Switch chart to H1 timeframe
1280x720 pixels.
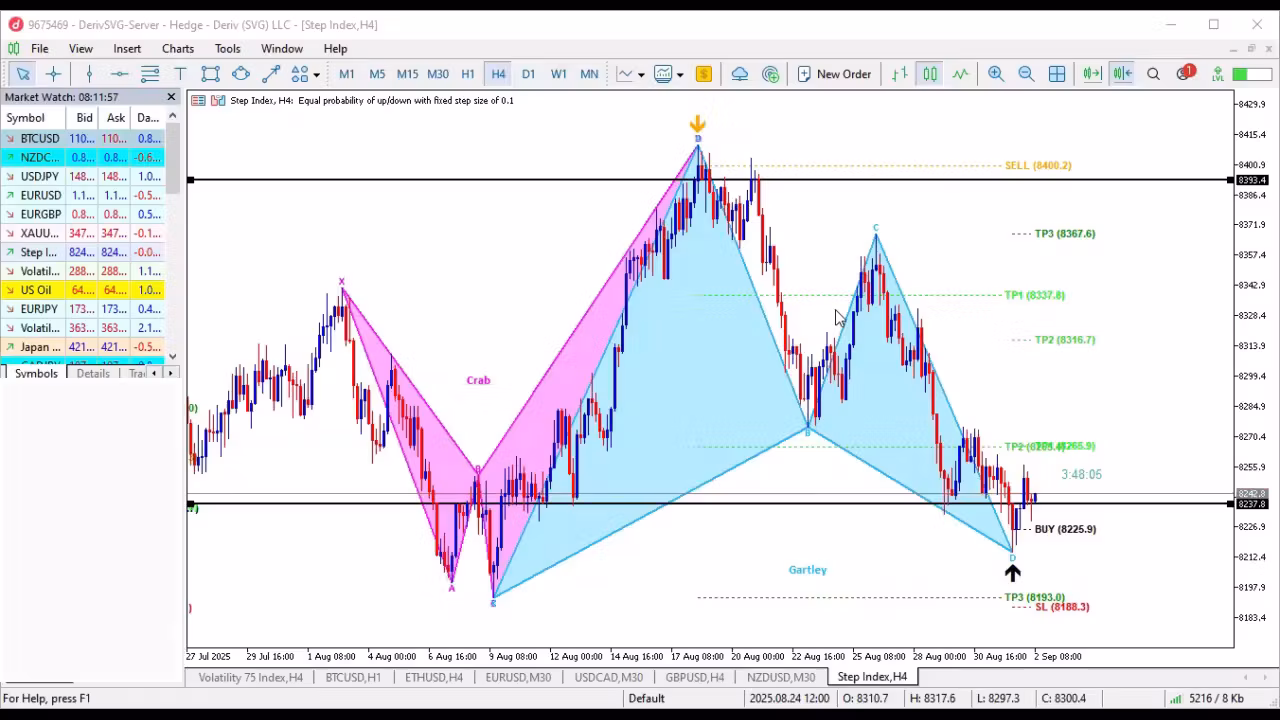pos(468,74)
